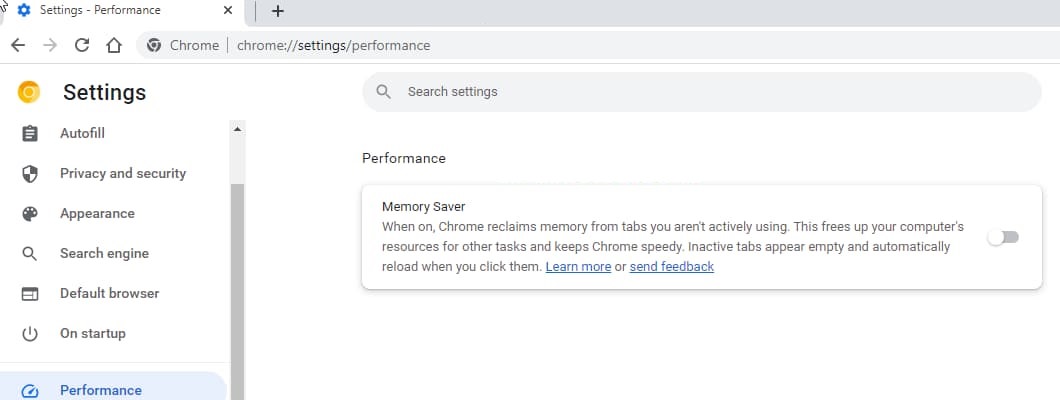Click the Appearance palette icon

coord(30,214)
